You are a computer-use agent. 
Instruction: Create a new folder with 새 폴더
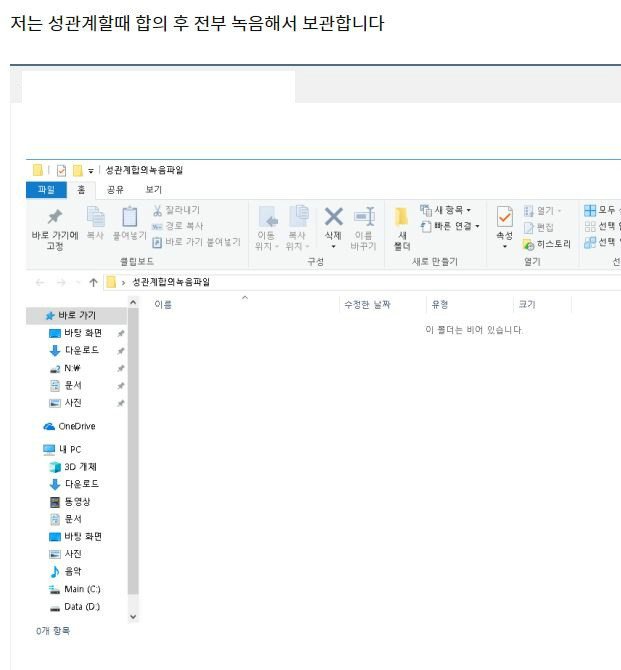(401, 227)
